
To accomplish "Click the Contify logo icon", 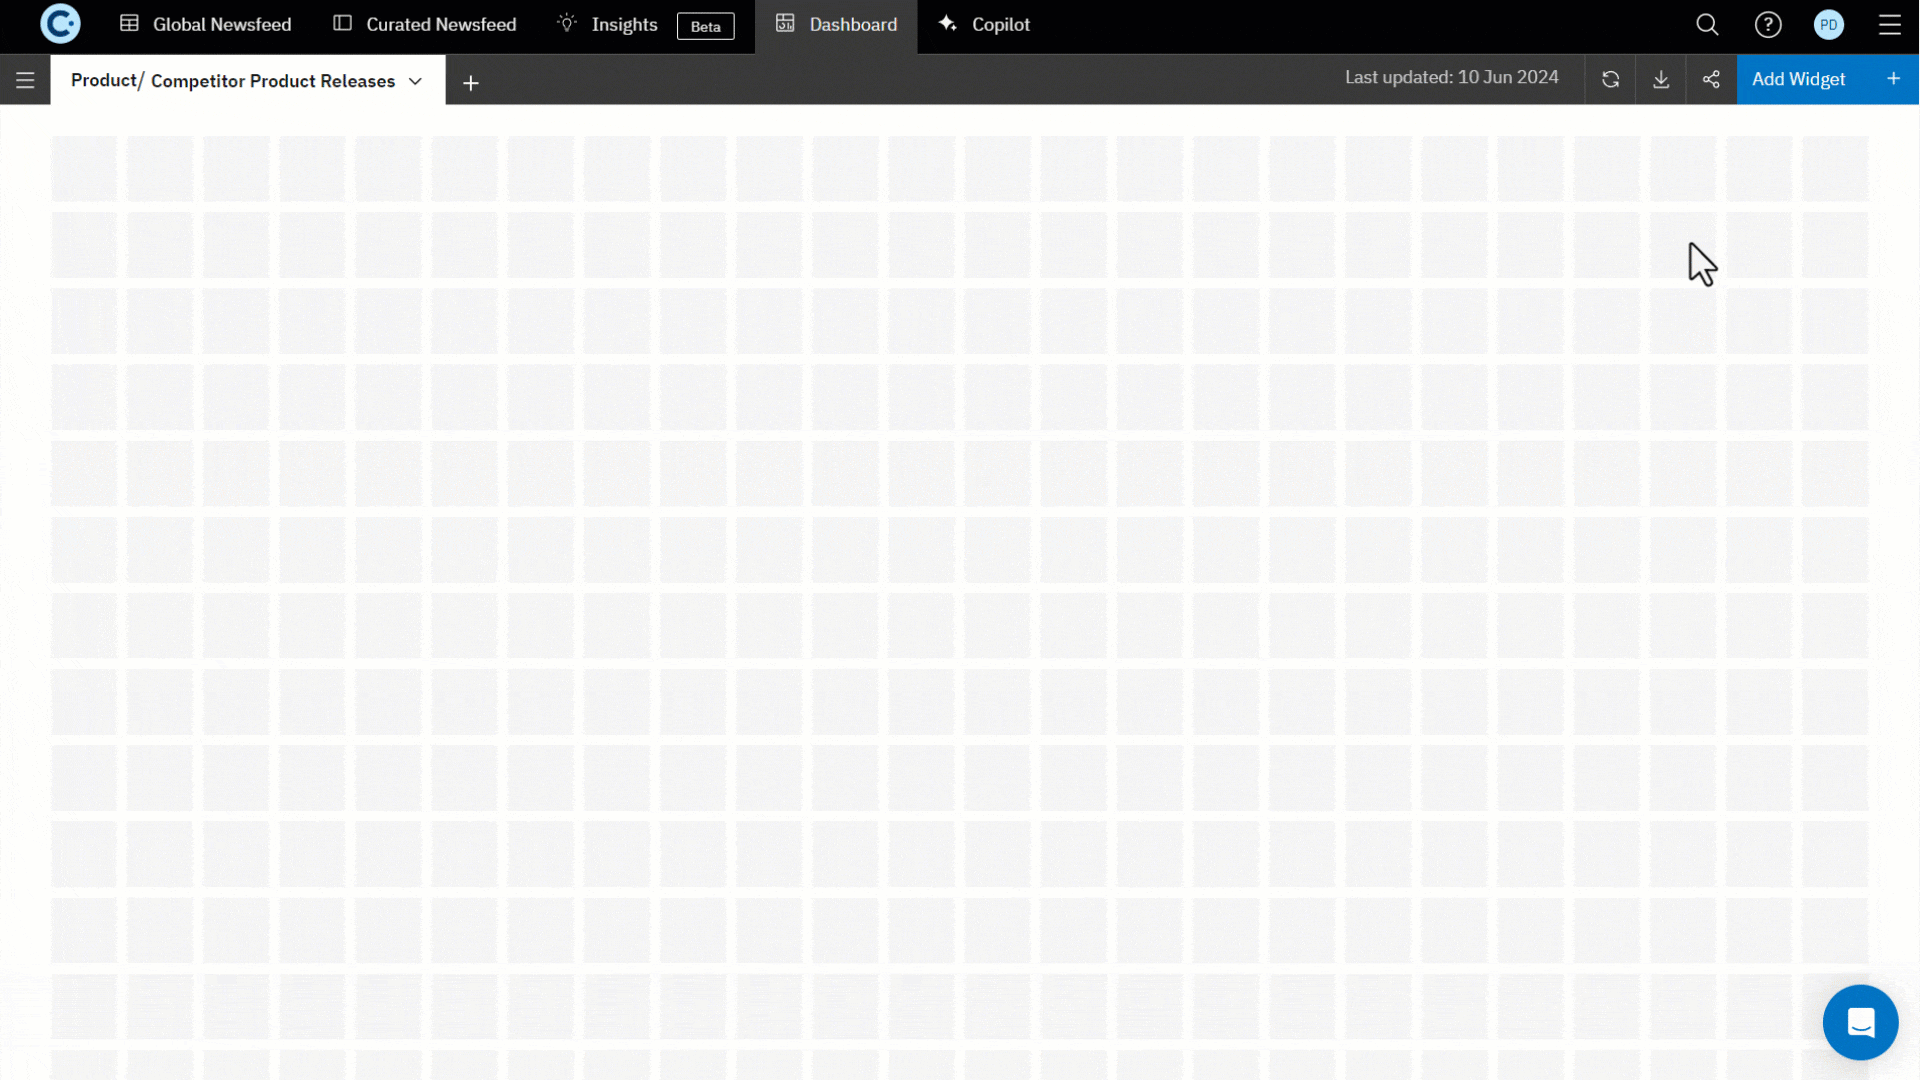I will [x=60, y=24].
